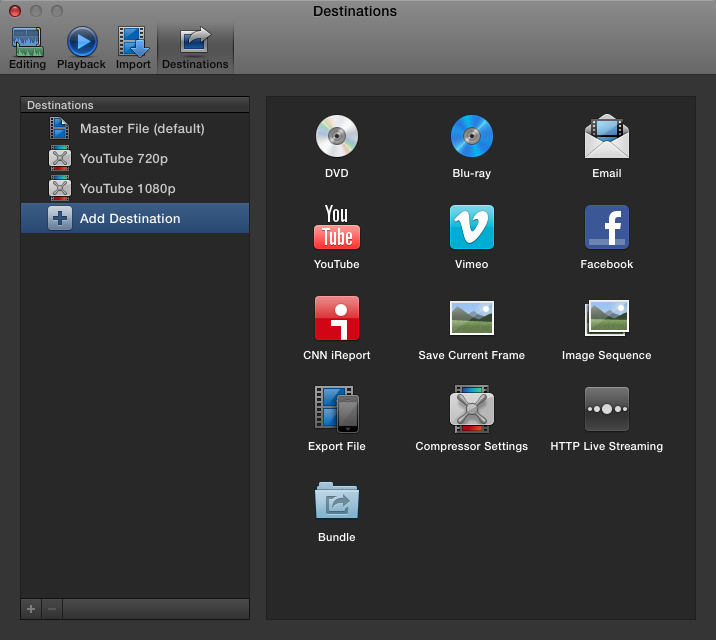Select the Blu-ray disc destination icon
The height and width of the screenshot is (640, 716).
click(472, 136)
